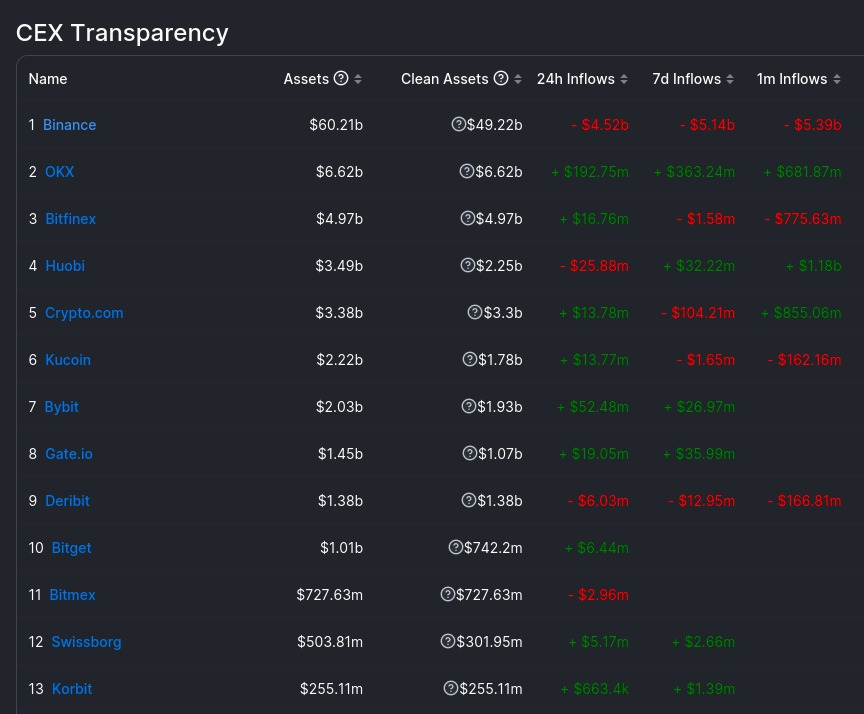Screen dimensions: 864x714
Task: Click Bitmex assets value $727.63m
Action: [x=330, y=594]
